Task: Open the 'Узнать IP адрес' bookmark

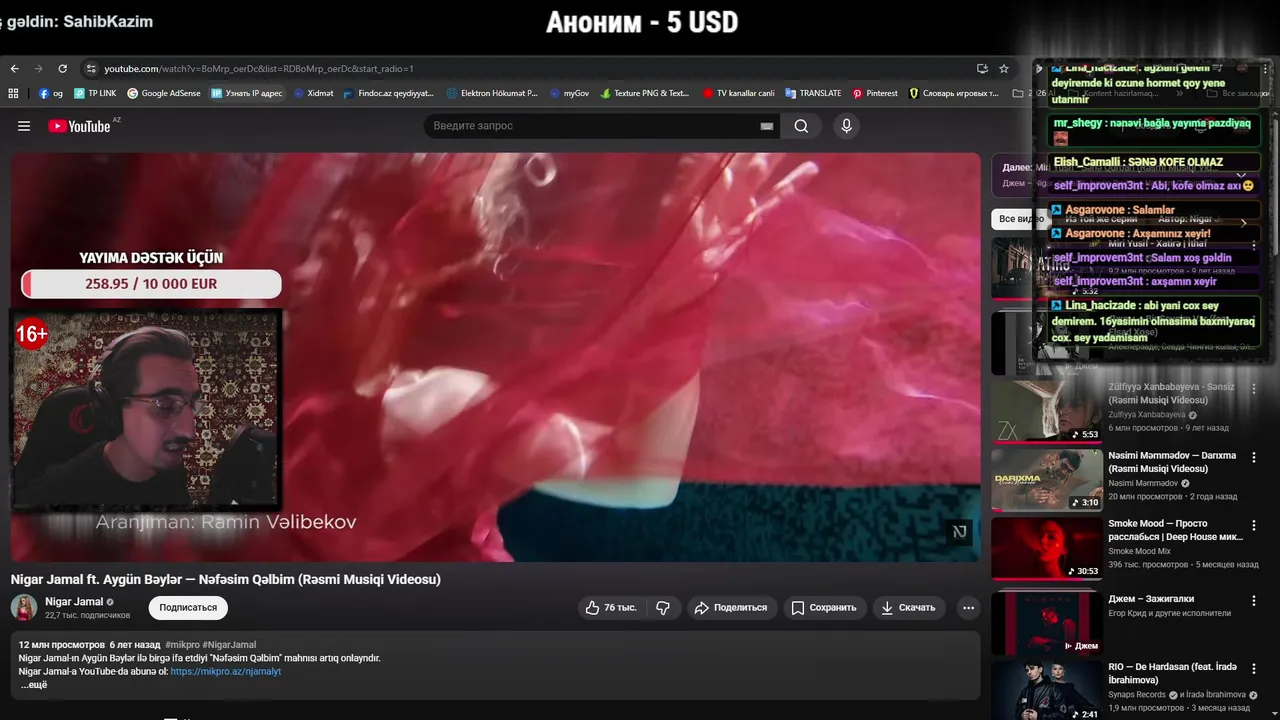Action: point(247,93)
